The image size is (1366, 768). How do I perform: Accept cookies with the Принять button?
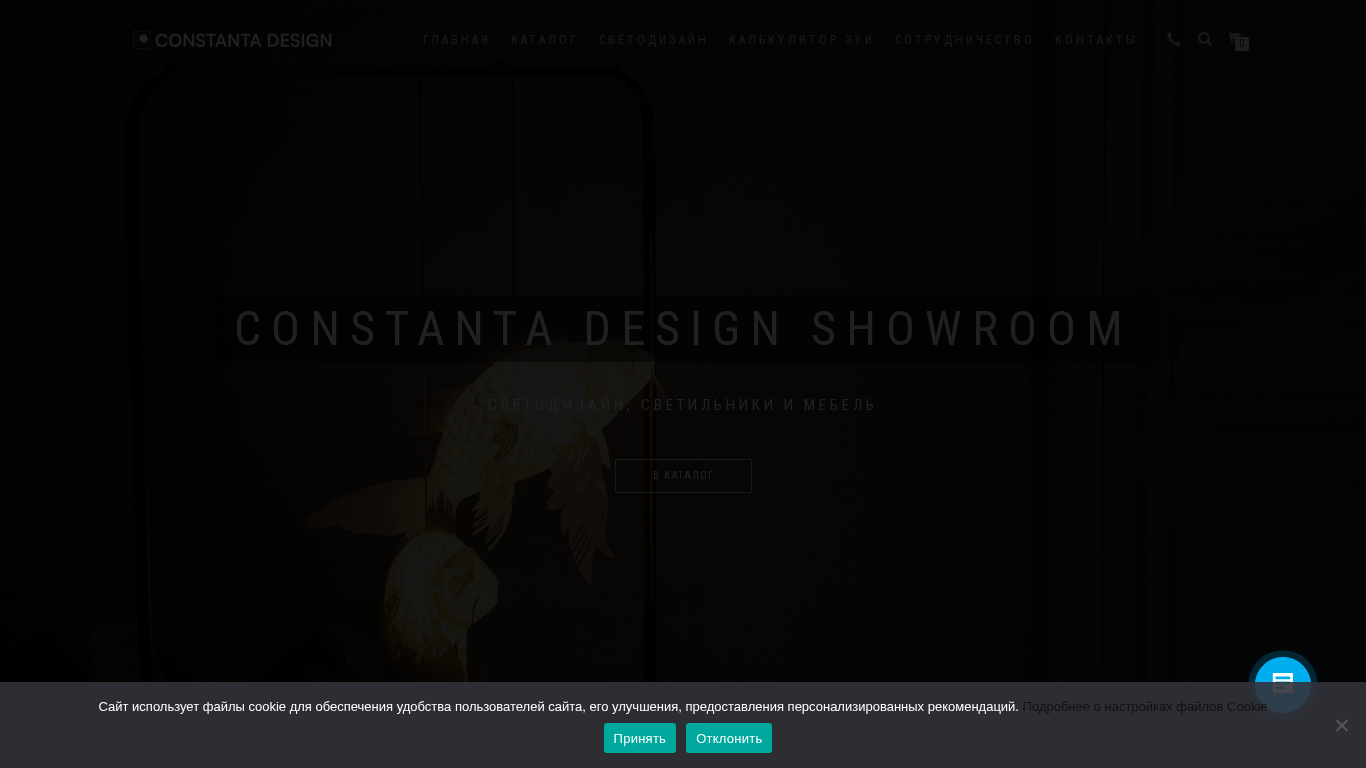(639, 738)
